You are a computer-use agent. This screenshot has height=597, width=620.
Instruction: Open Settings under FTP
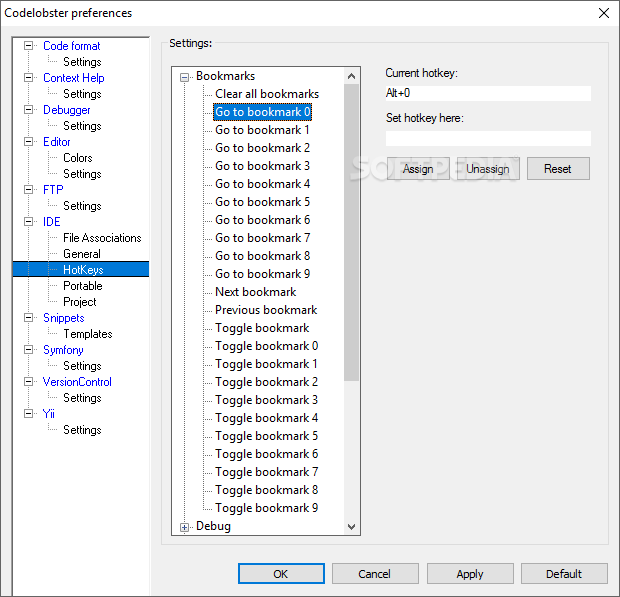(x=82, y=206)
